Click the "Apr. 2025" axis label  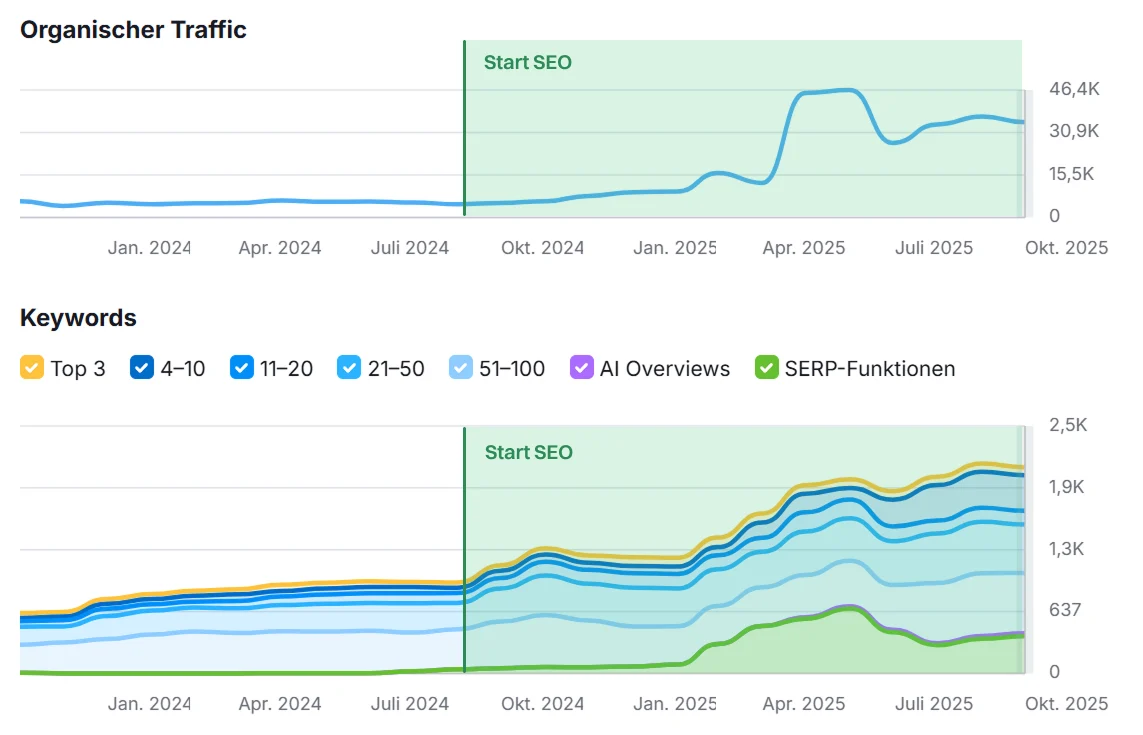(803, 247)
